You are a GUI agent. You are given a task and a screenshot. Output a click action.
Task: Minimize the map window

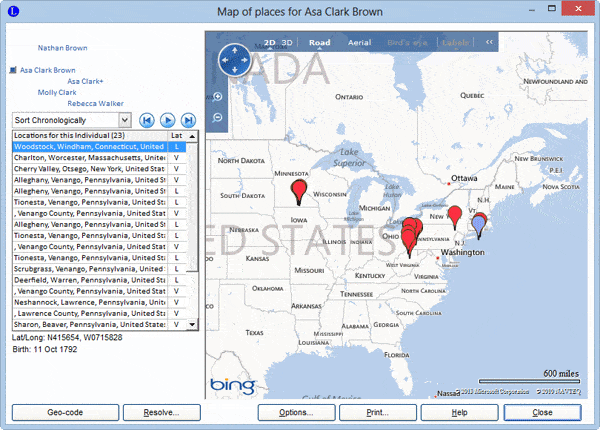(532, 10)
